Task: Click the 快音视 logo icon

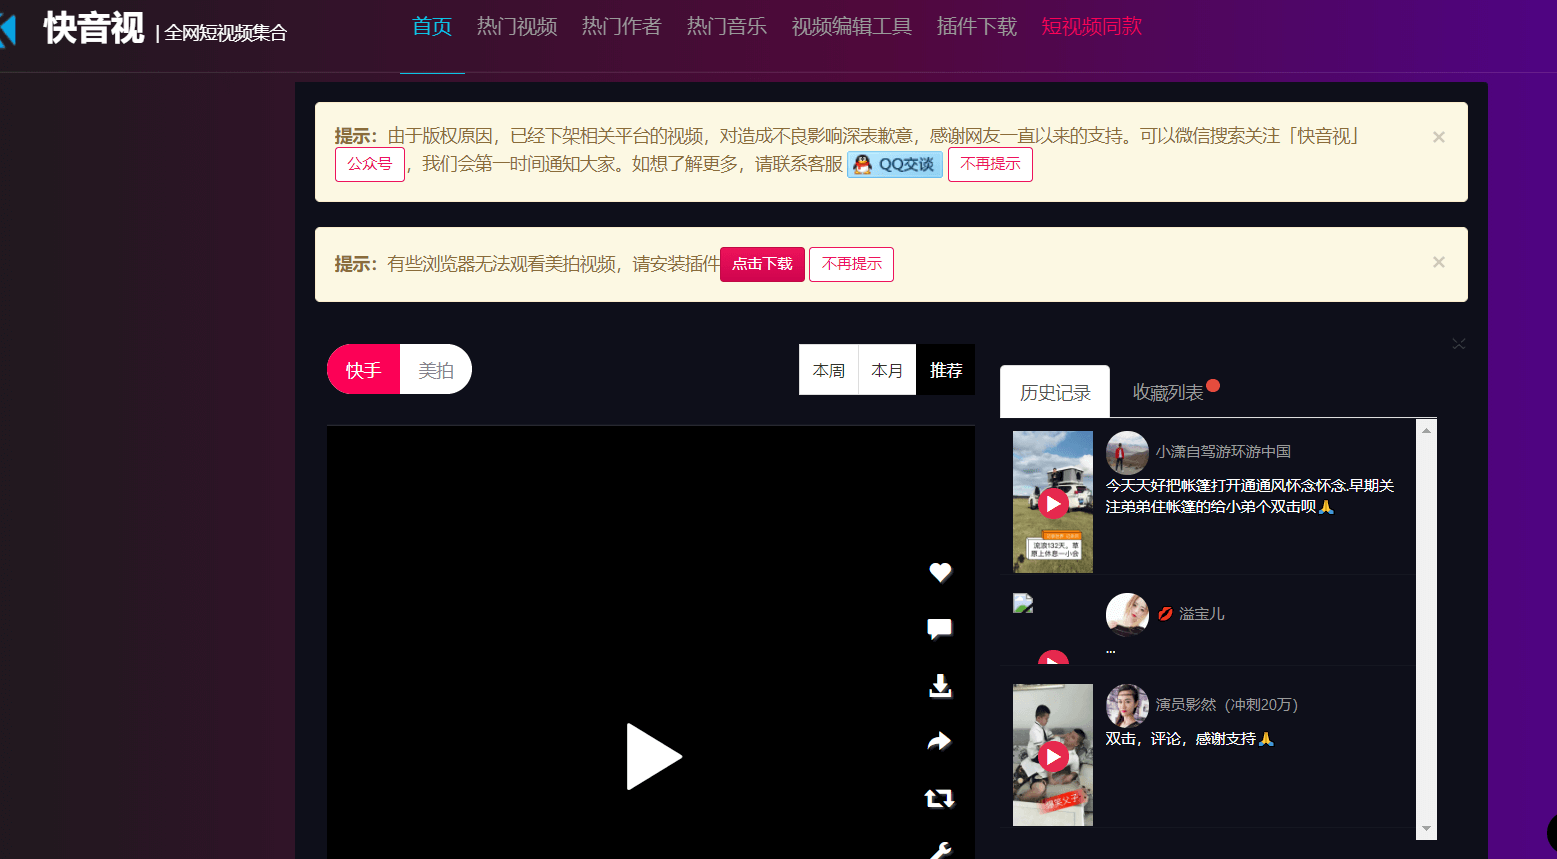Action: point(8,29)
